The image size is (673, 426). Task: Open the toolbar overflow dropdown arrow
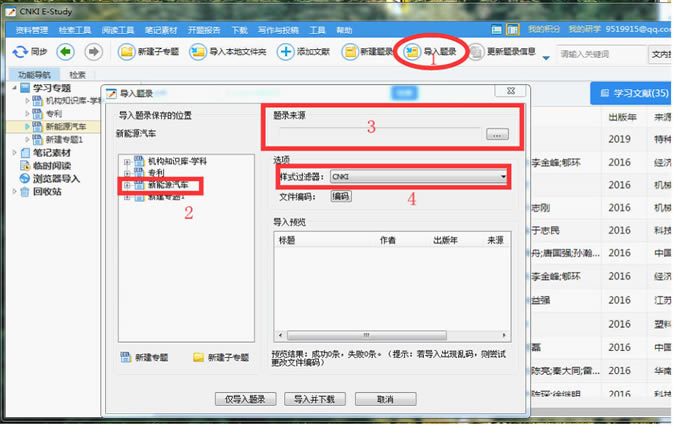tap(546, 57)
